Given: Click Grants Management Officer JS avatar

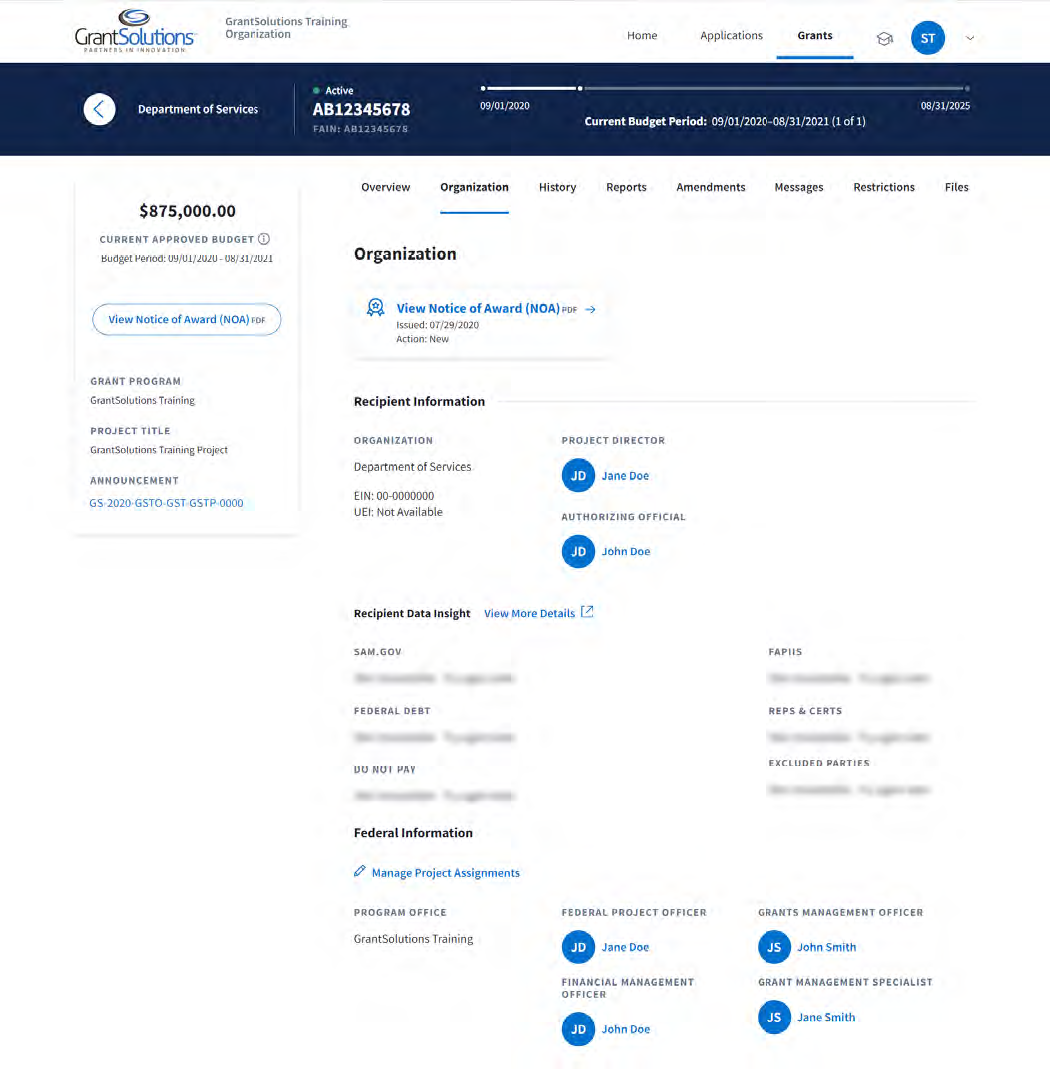Looking at the screenshot, I should coord(774,947).
